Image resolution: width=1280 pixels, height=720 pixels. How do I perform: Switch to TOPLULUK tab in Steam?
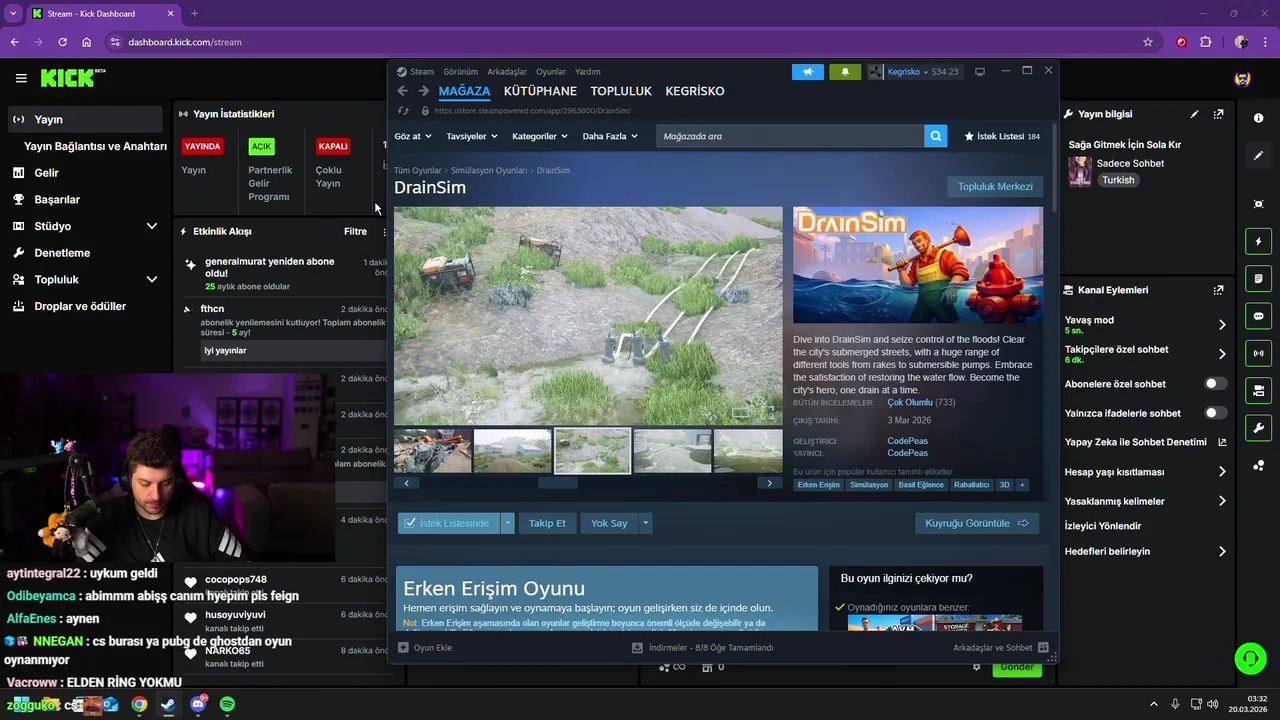pos(621,91)
